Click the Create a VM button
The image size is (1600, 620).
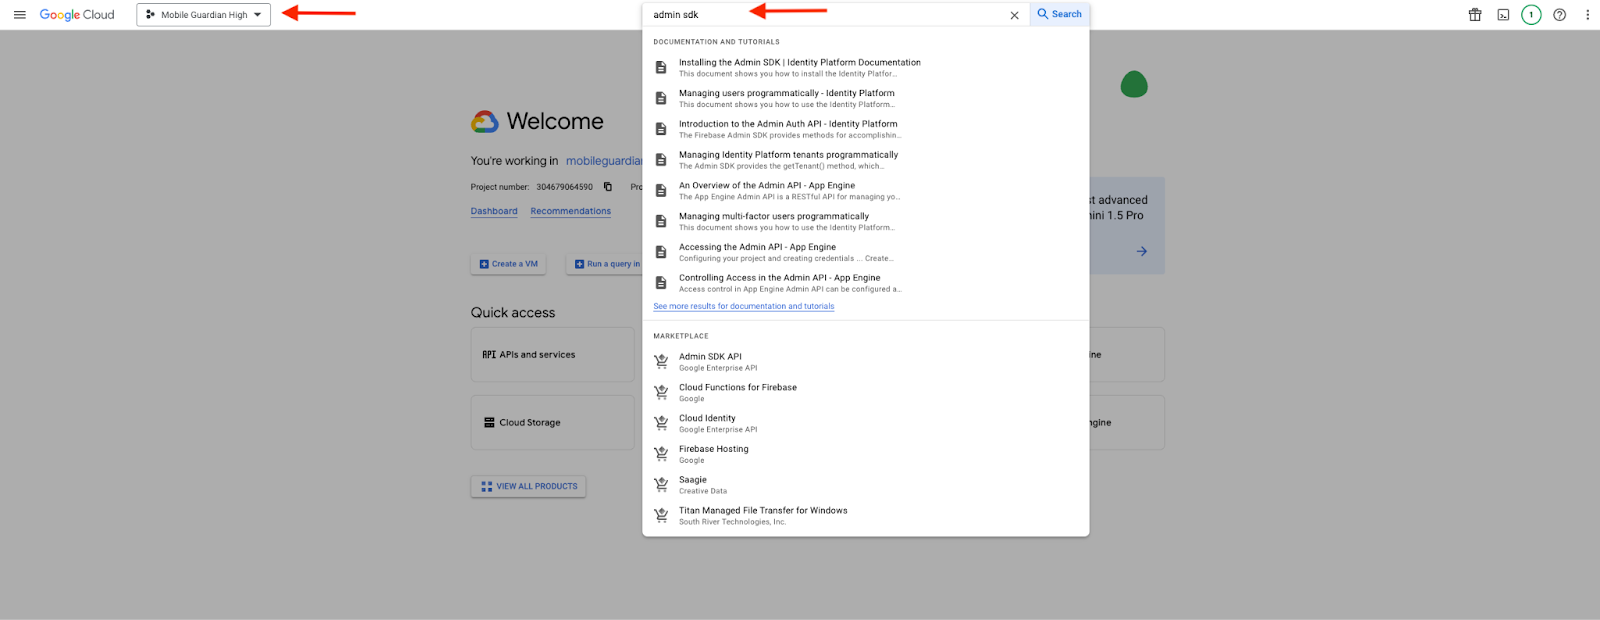509,264
